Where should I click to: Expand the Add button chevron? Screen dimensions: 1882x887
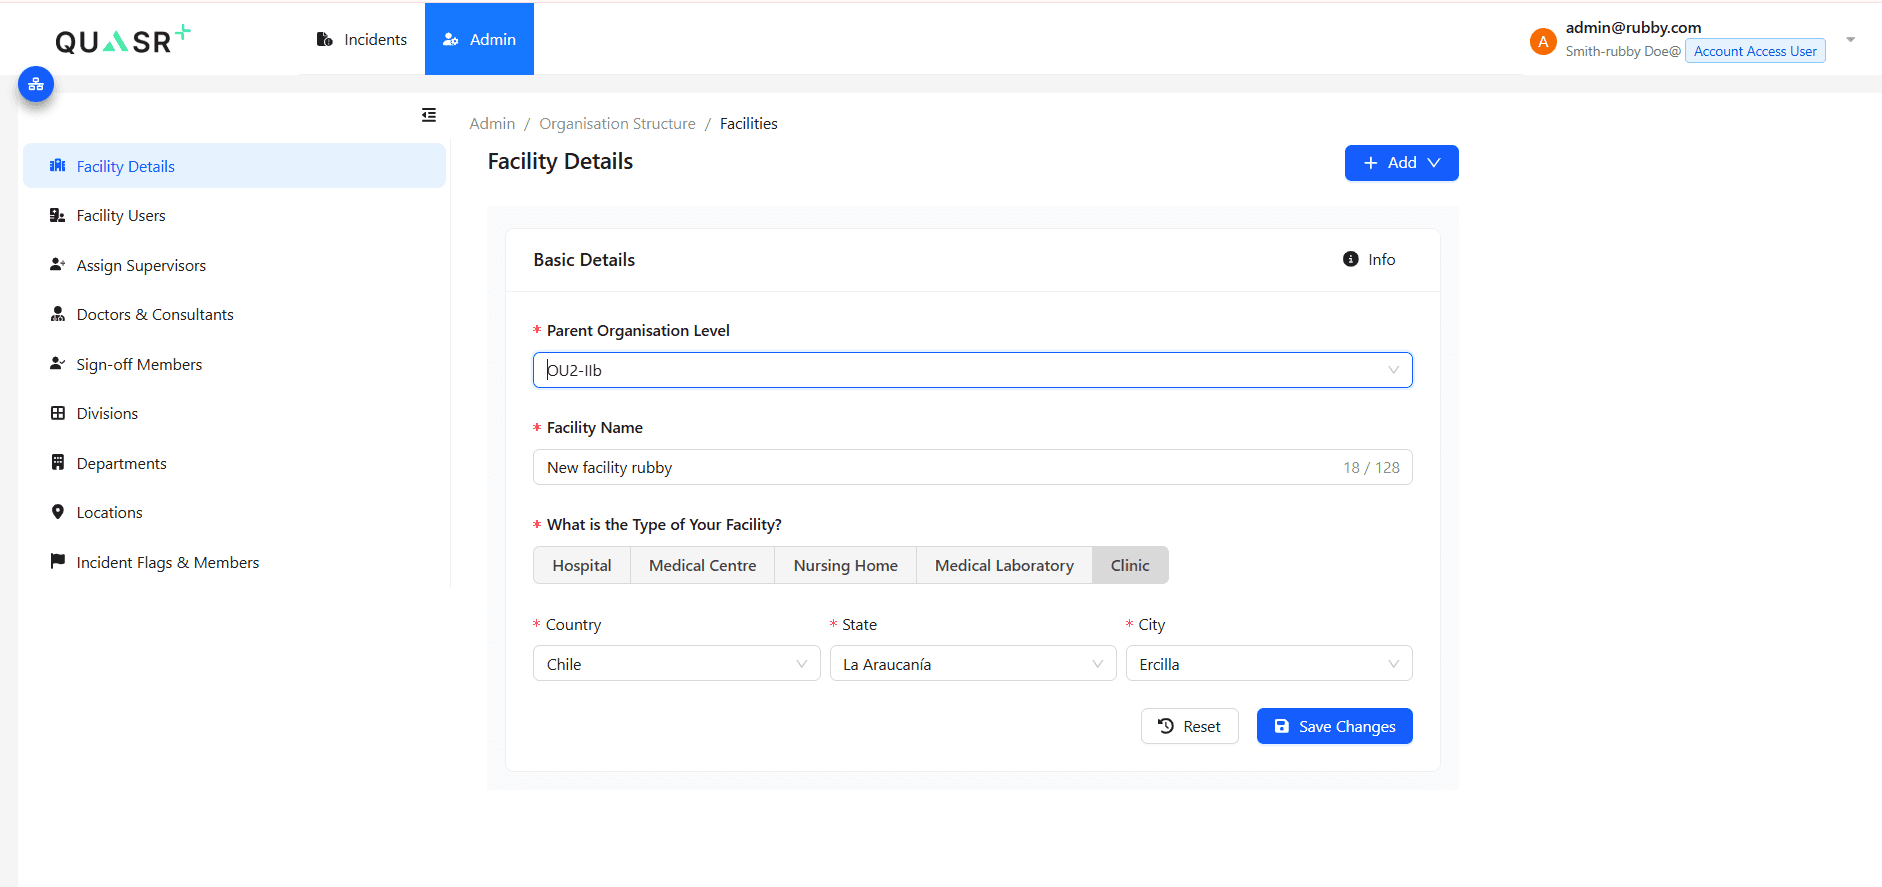pyautogui.click(x=1434, y=163)
